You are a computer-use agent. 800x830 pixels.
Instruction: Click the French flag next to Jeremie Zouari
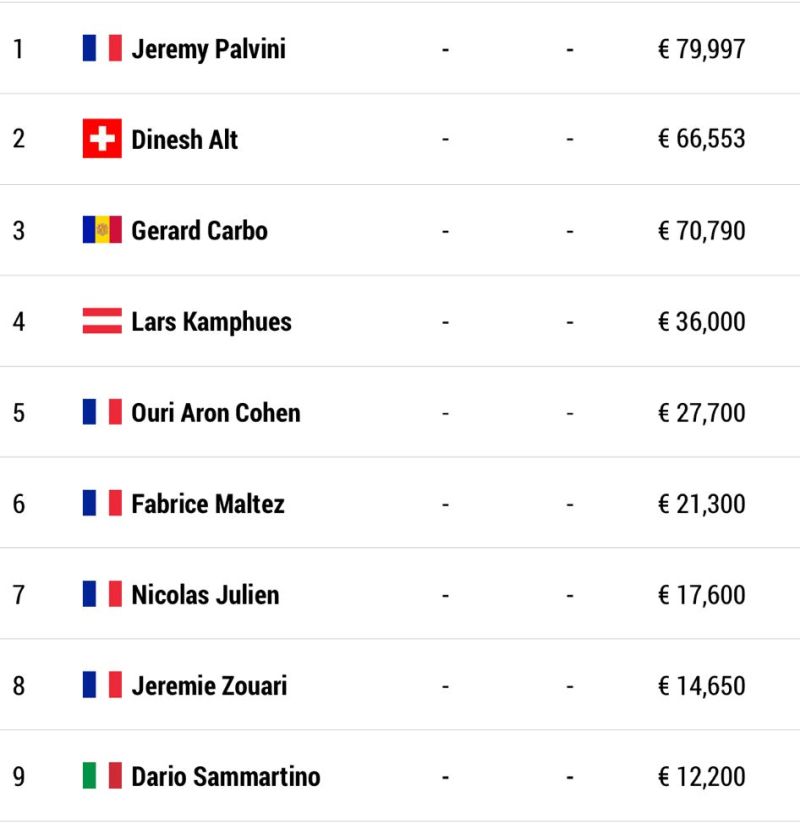point(102,685)
